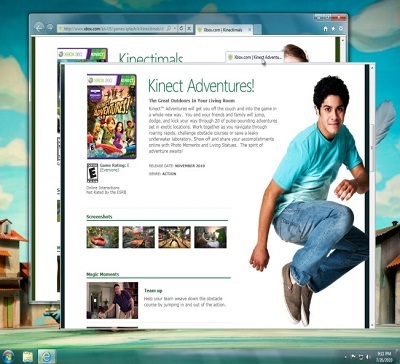Click the GENRE: ACTION text
This screenshot has height=364, width=400.
[162, 174]
